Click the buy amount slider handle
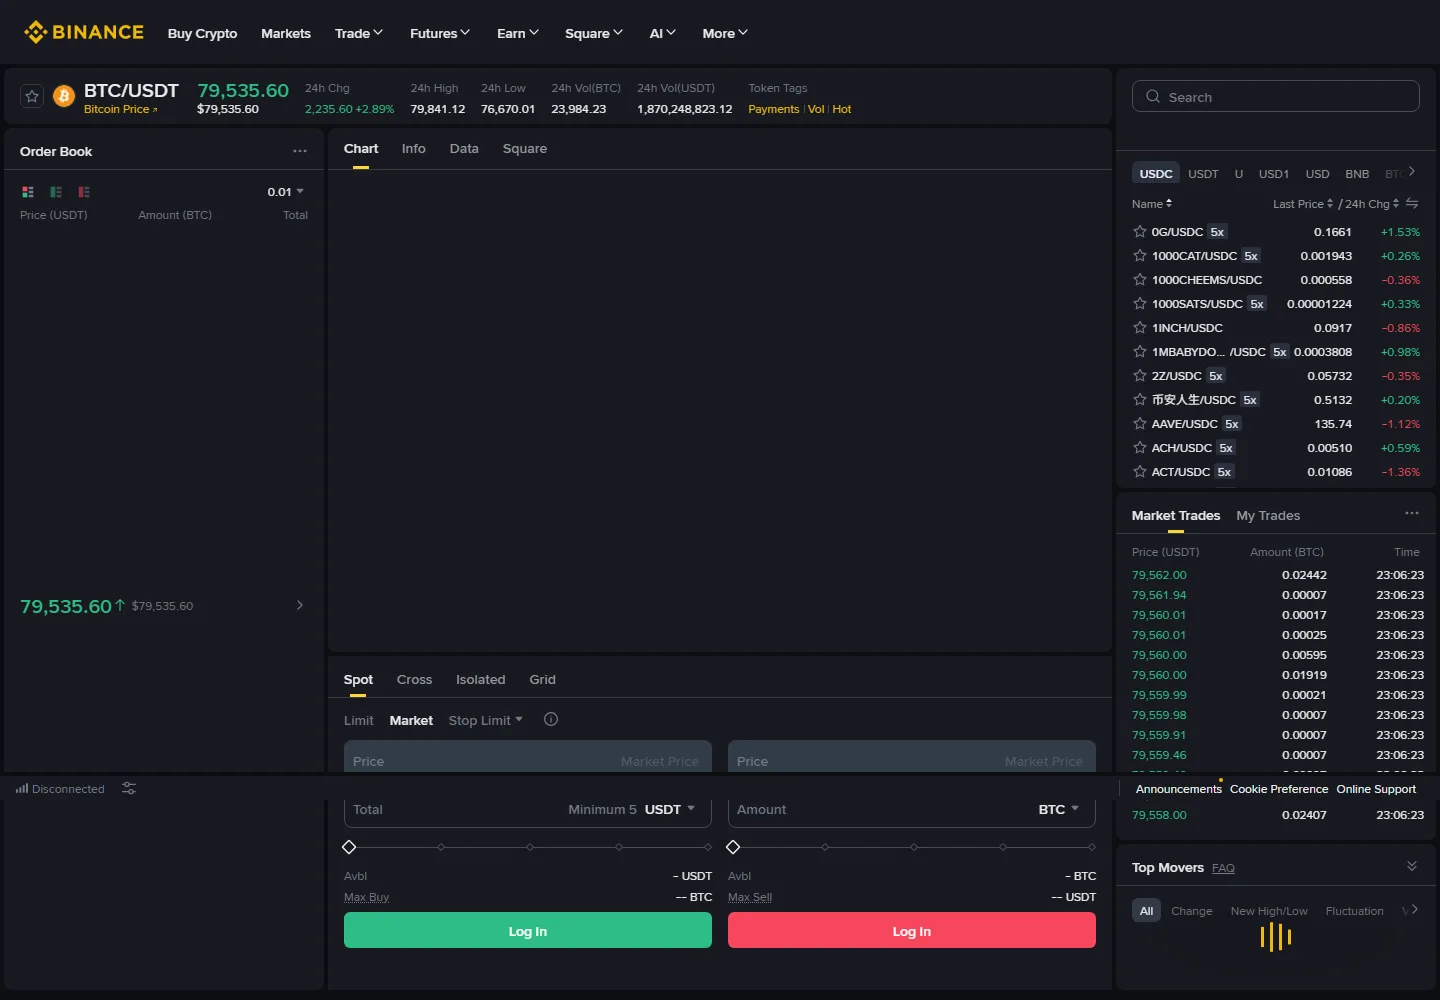Viewport: 1440px width, 1000px height. (349, 847)
